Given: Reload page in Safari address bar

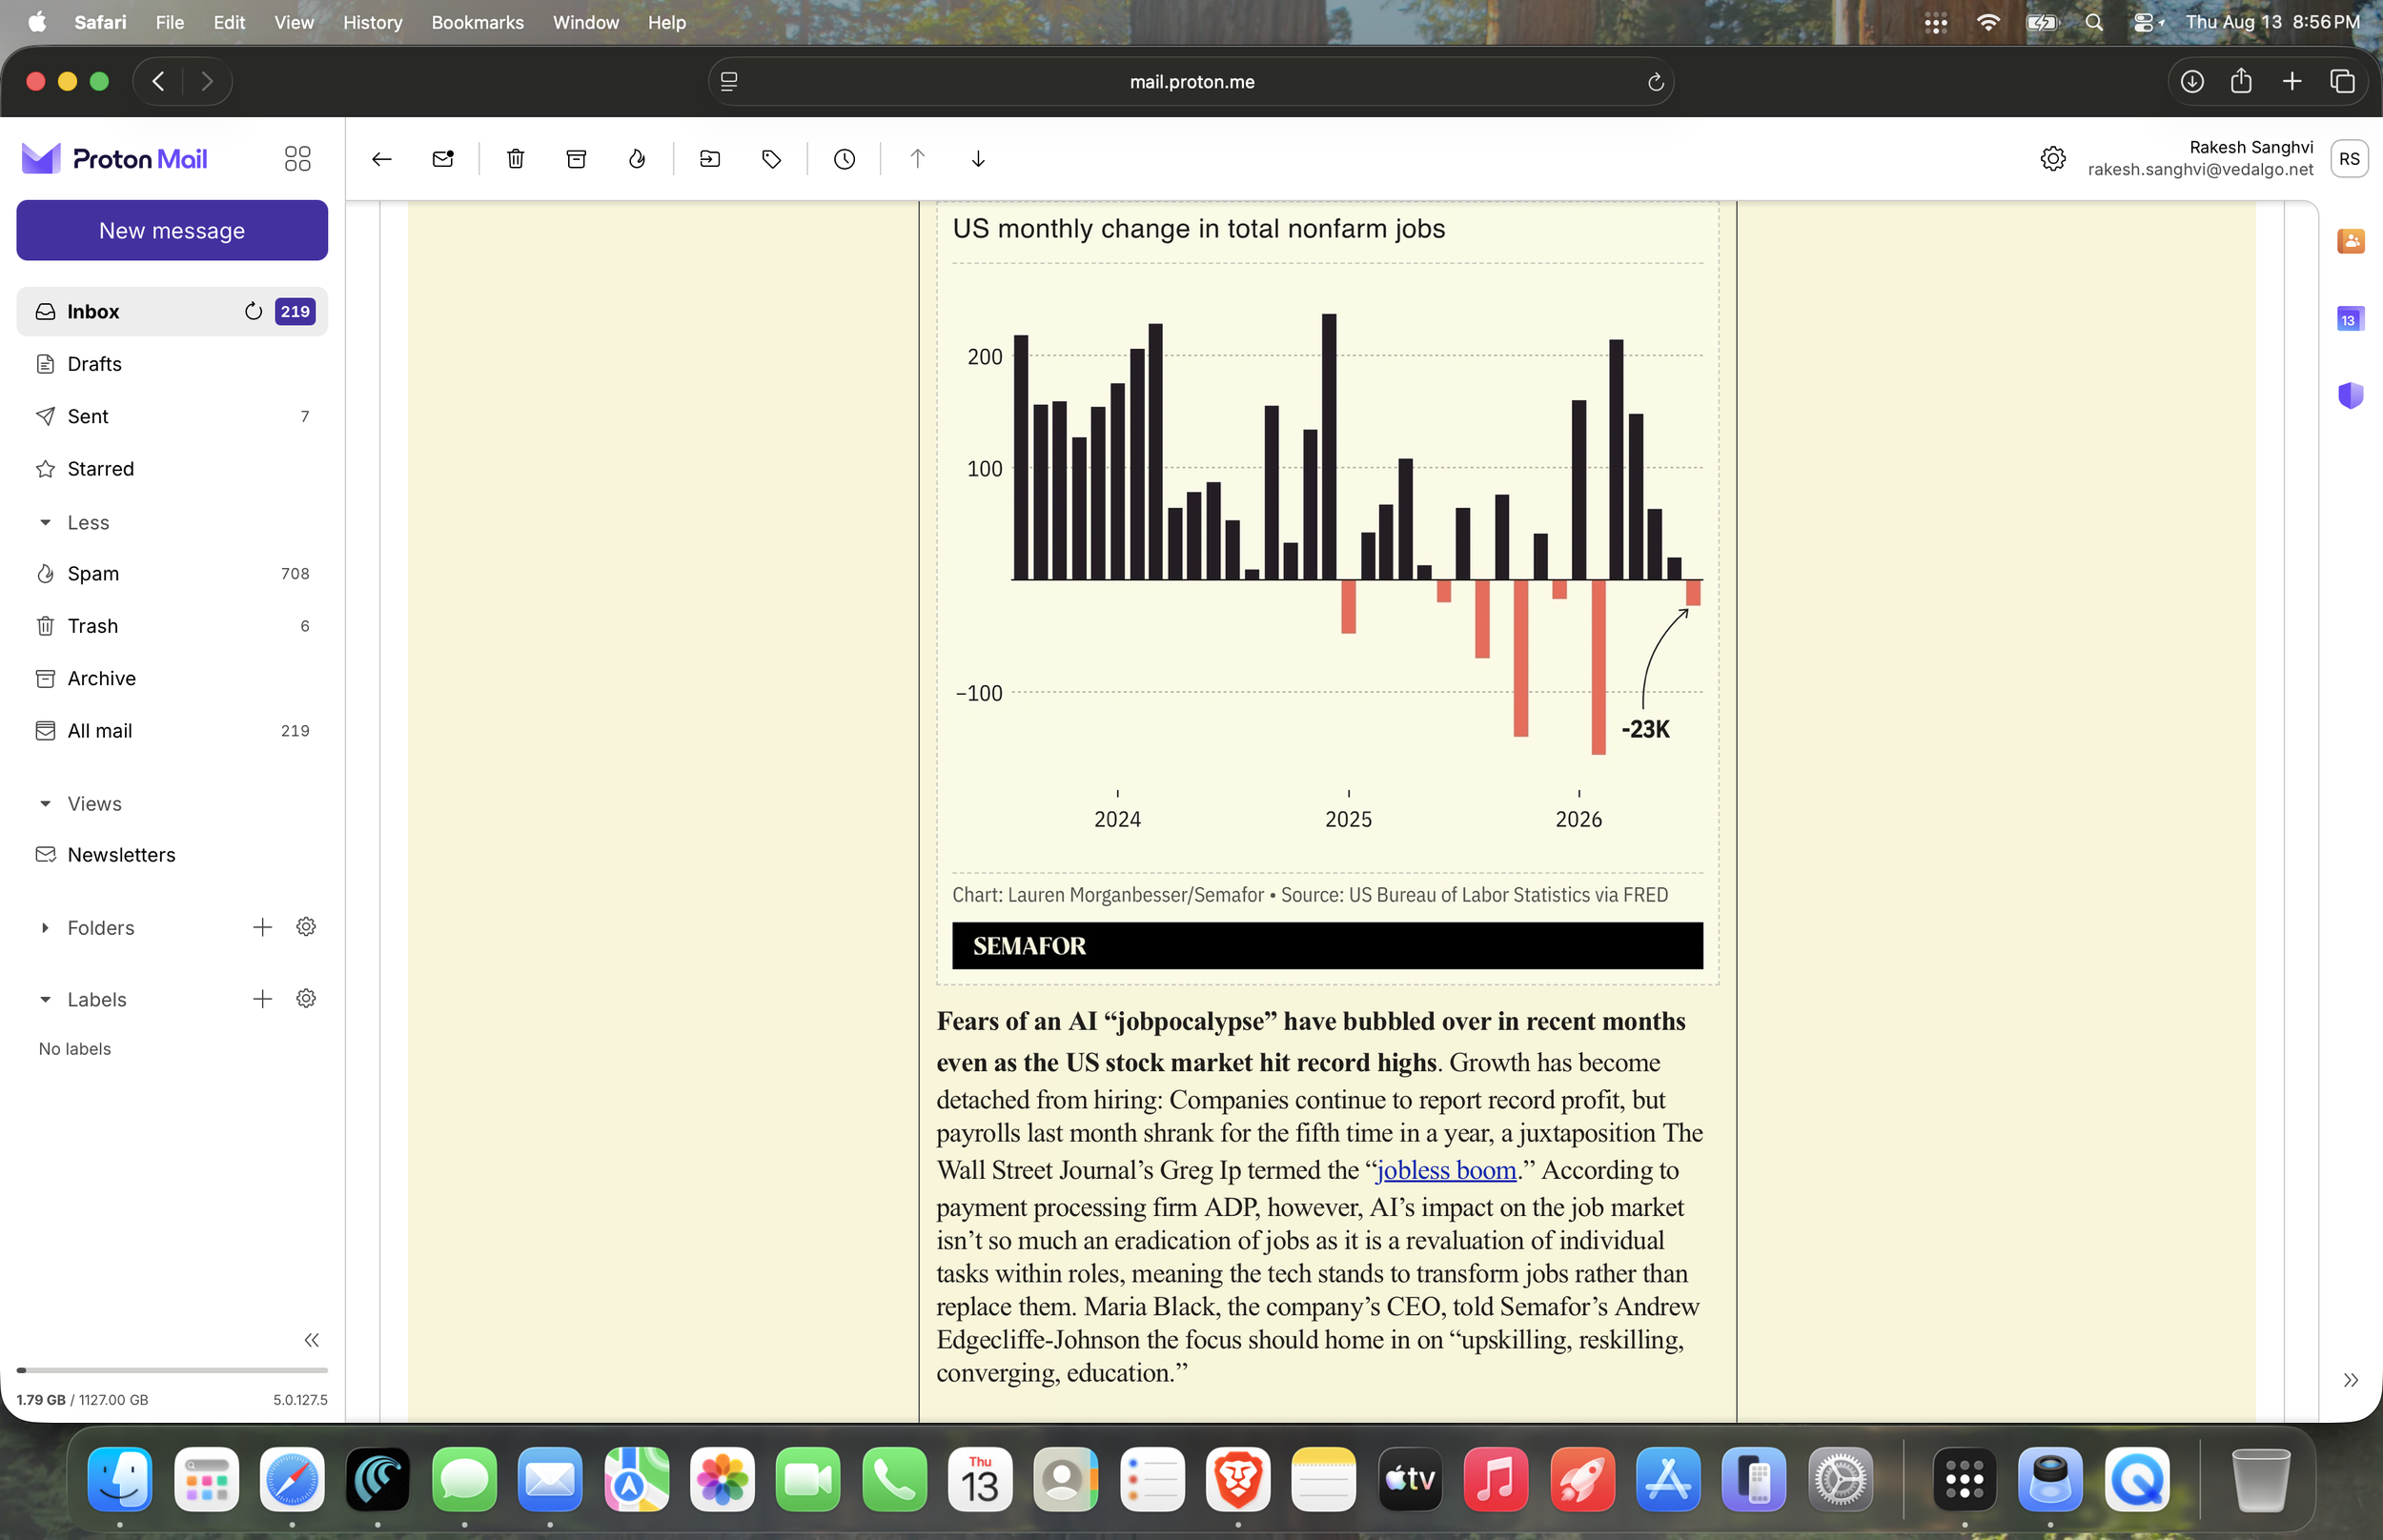Looking at the screenshot, I should click(x=1655, y=82).
